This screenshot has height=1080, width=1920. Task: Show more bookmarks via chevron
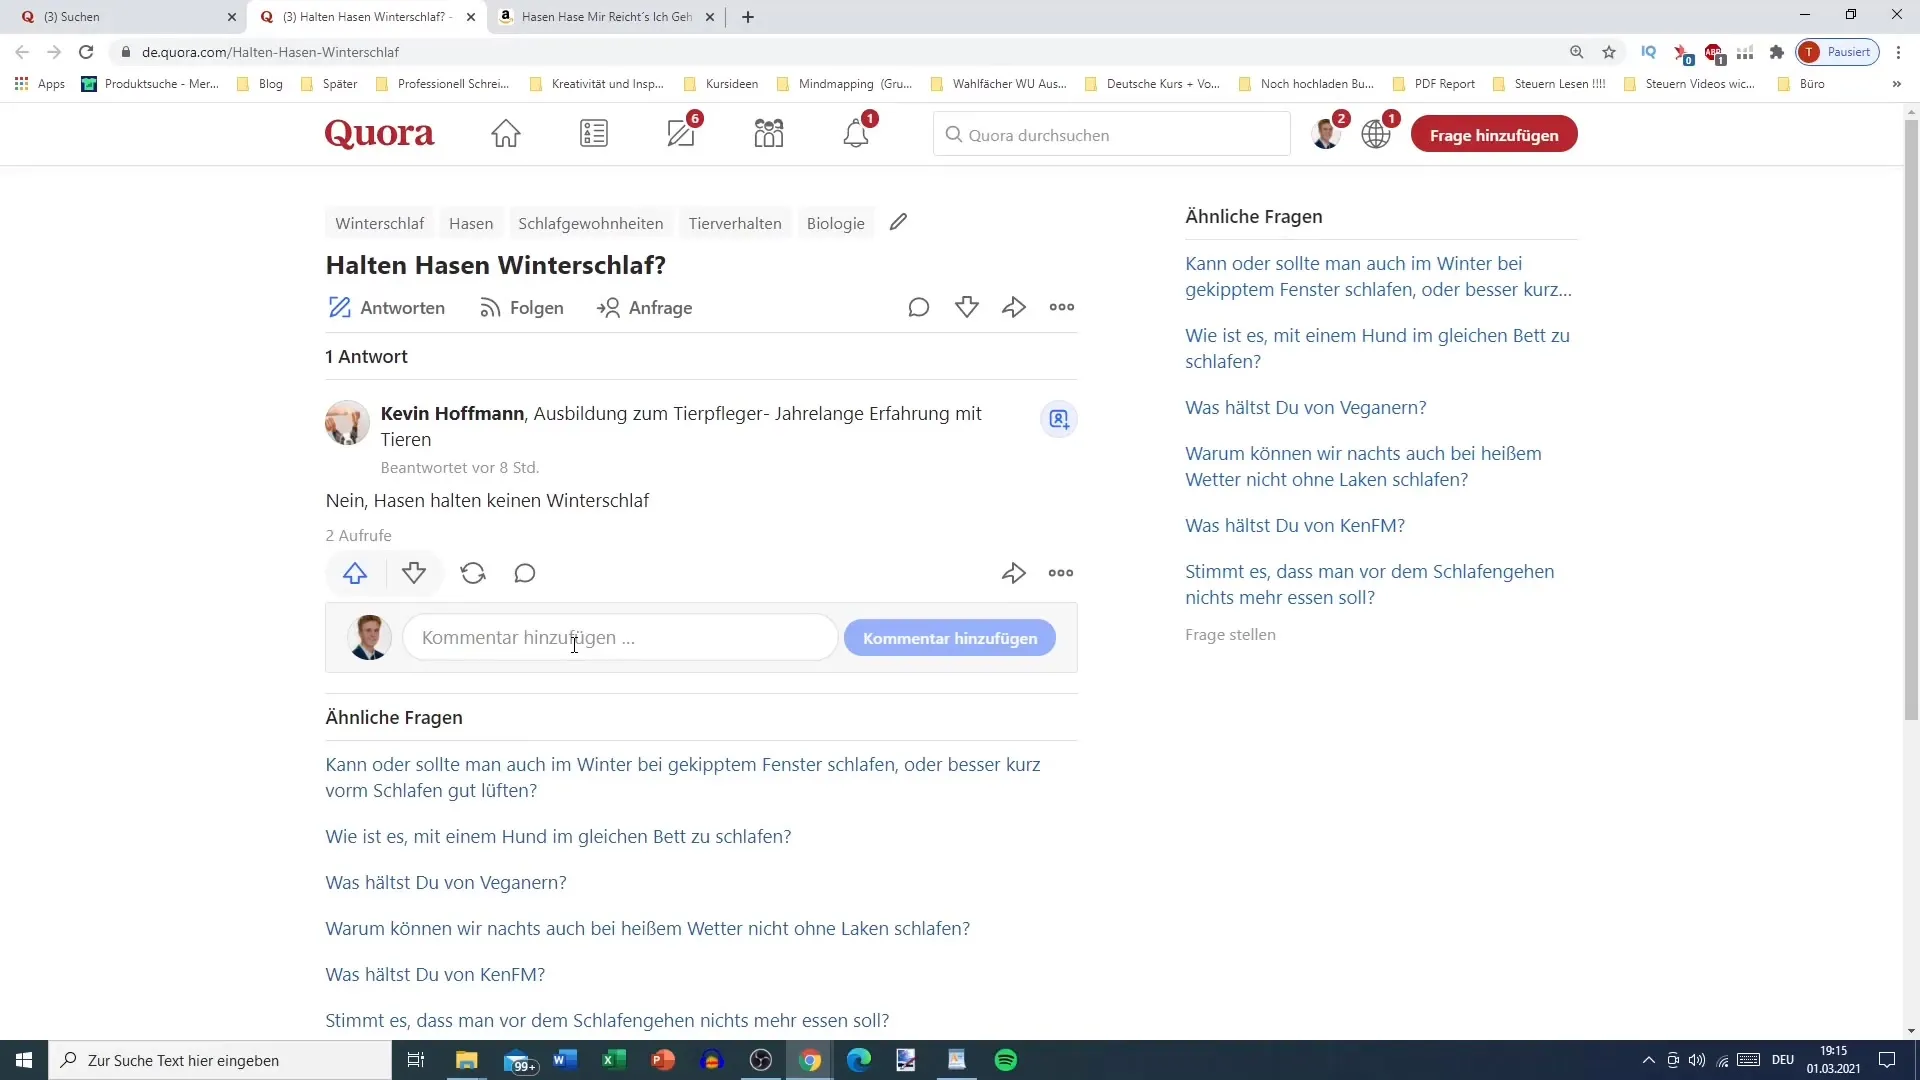pyautogui.click(x=1897, y=84)
